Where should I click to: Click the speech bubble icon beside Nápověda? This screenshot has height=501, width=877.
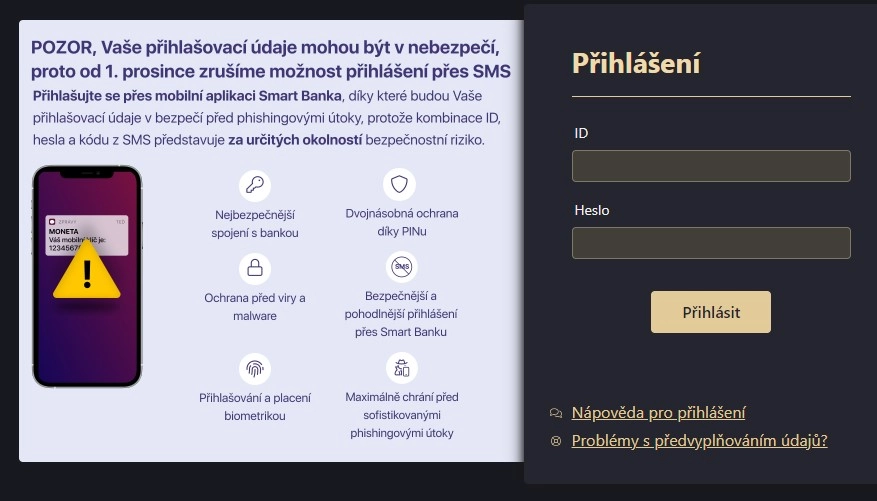click(x=556, y=413)
